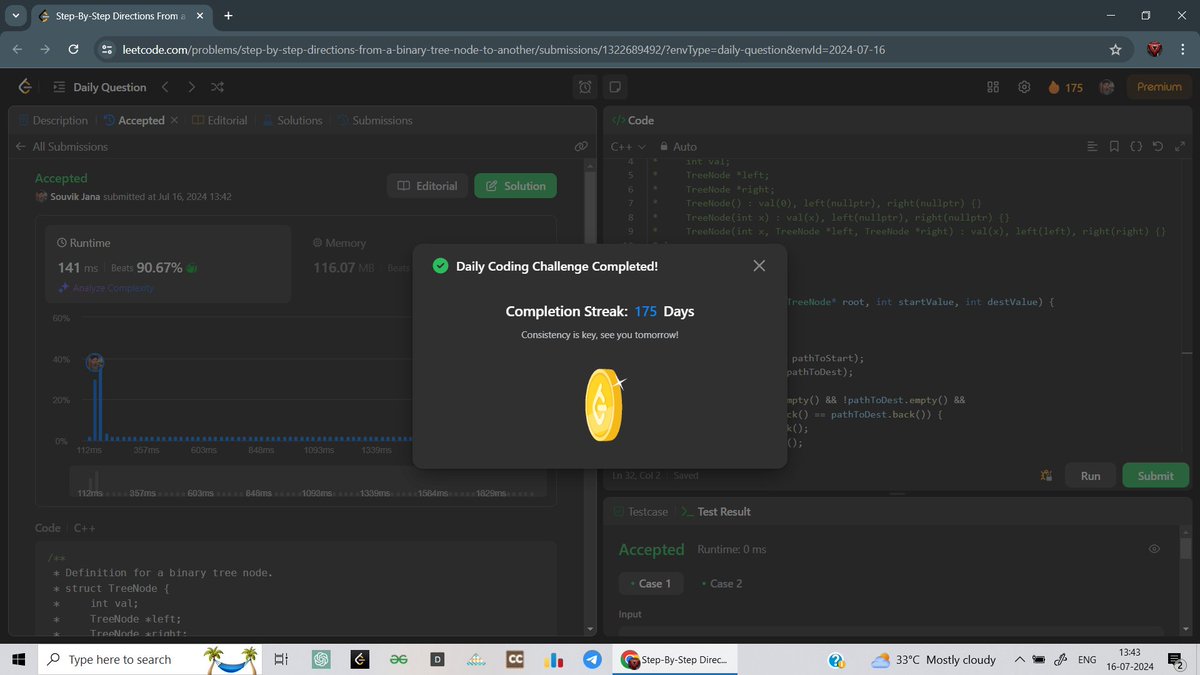The height and width of the screenshot is (675, 1200).
Task: Click the Editorial button under Accepted
Action: (427, 185)
